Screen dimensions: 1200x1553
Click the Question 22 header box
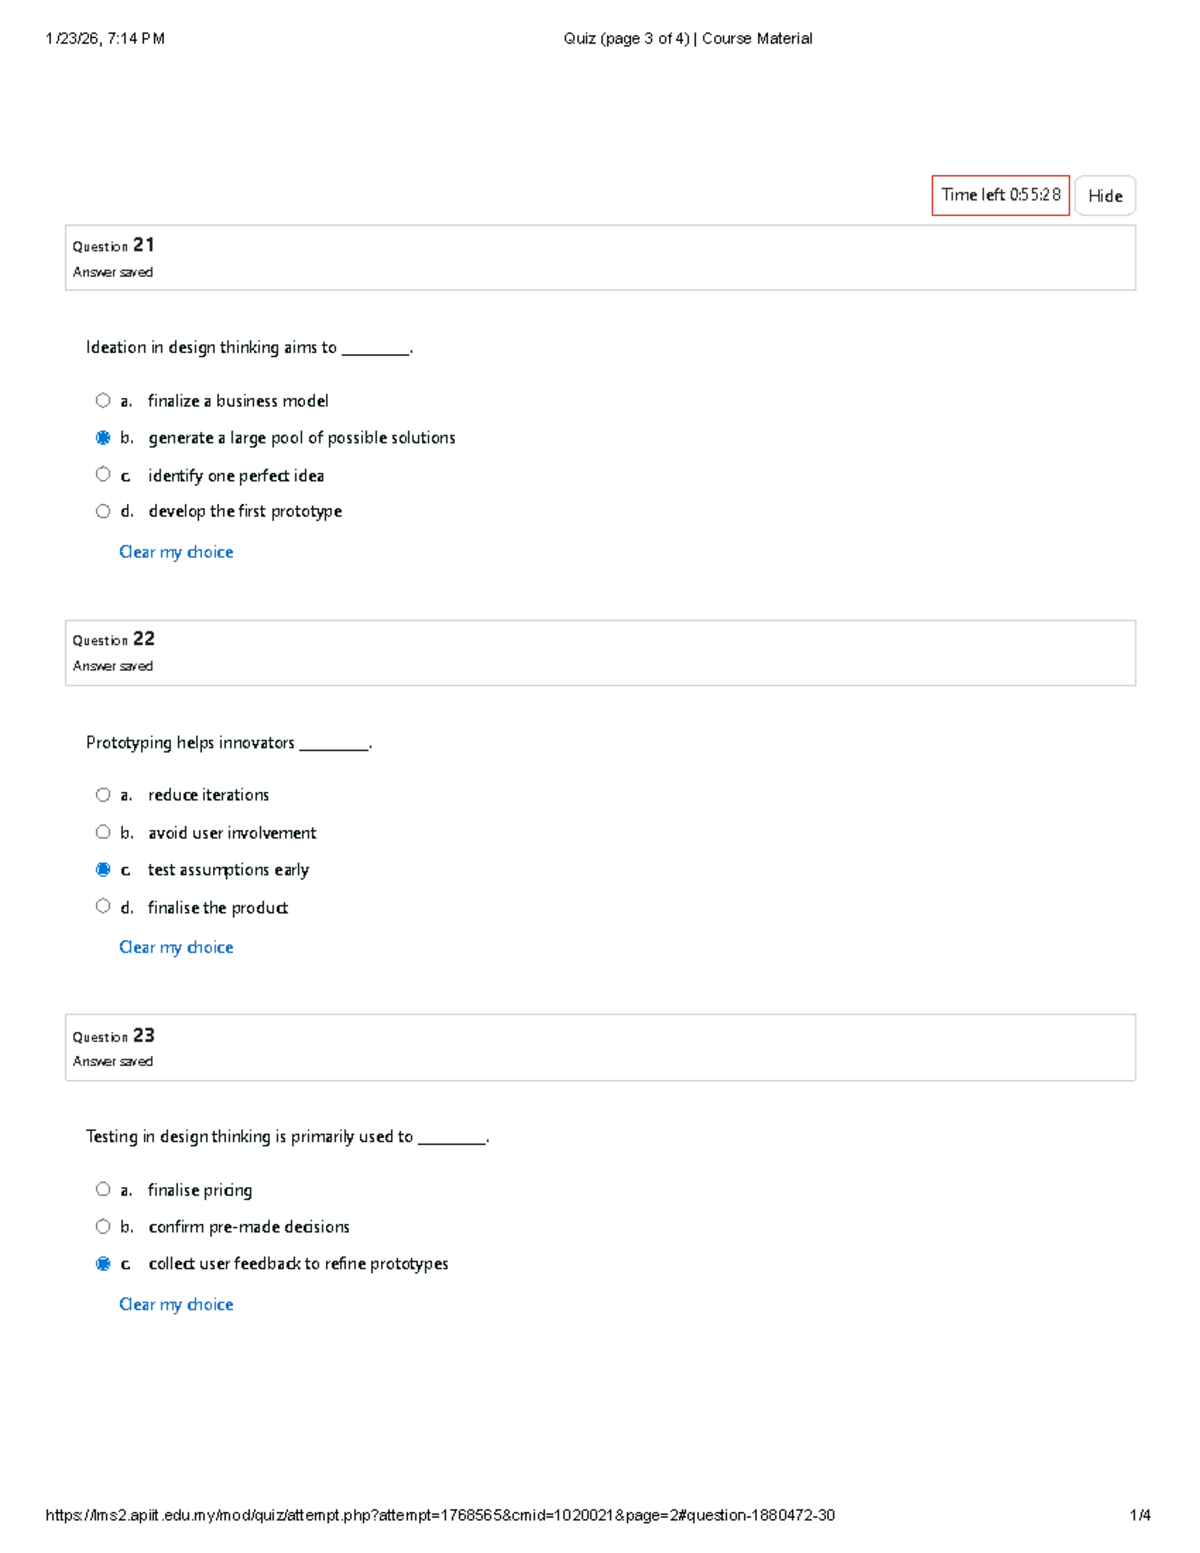pyautogui.click(x=600, y=653)
